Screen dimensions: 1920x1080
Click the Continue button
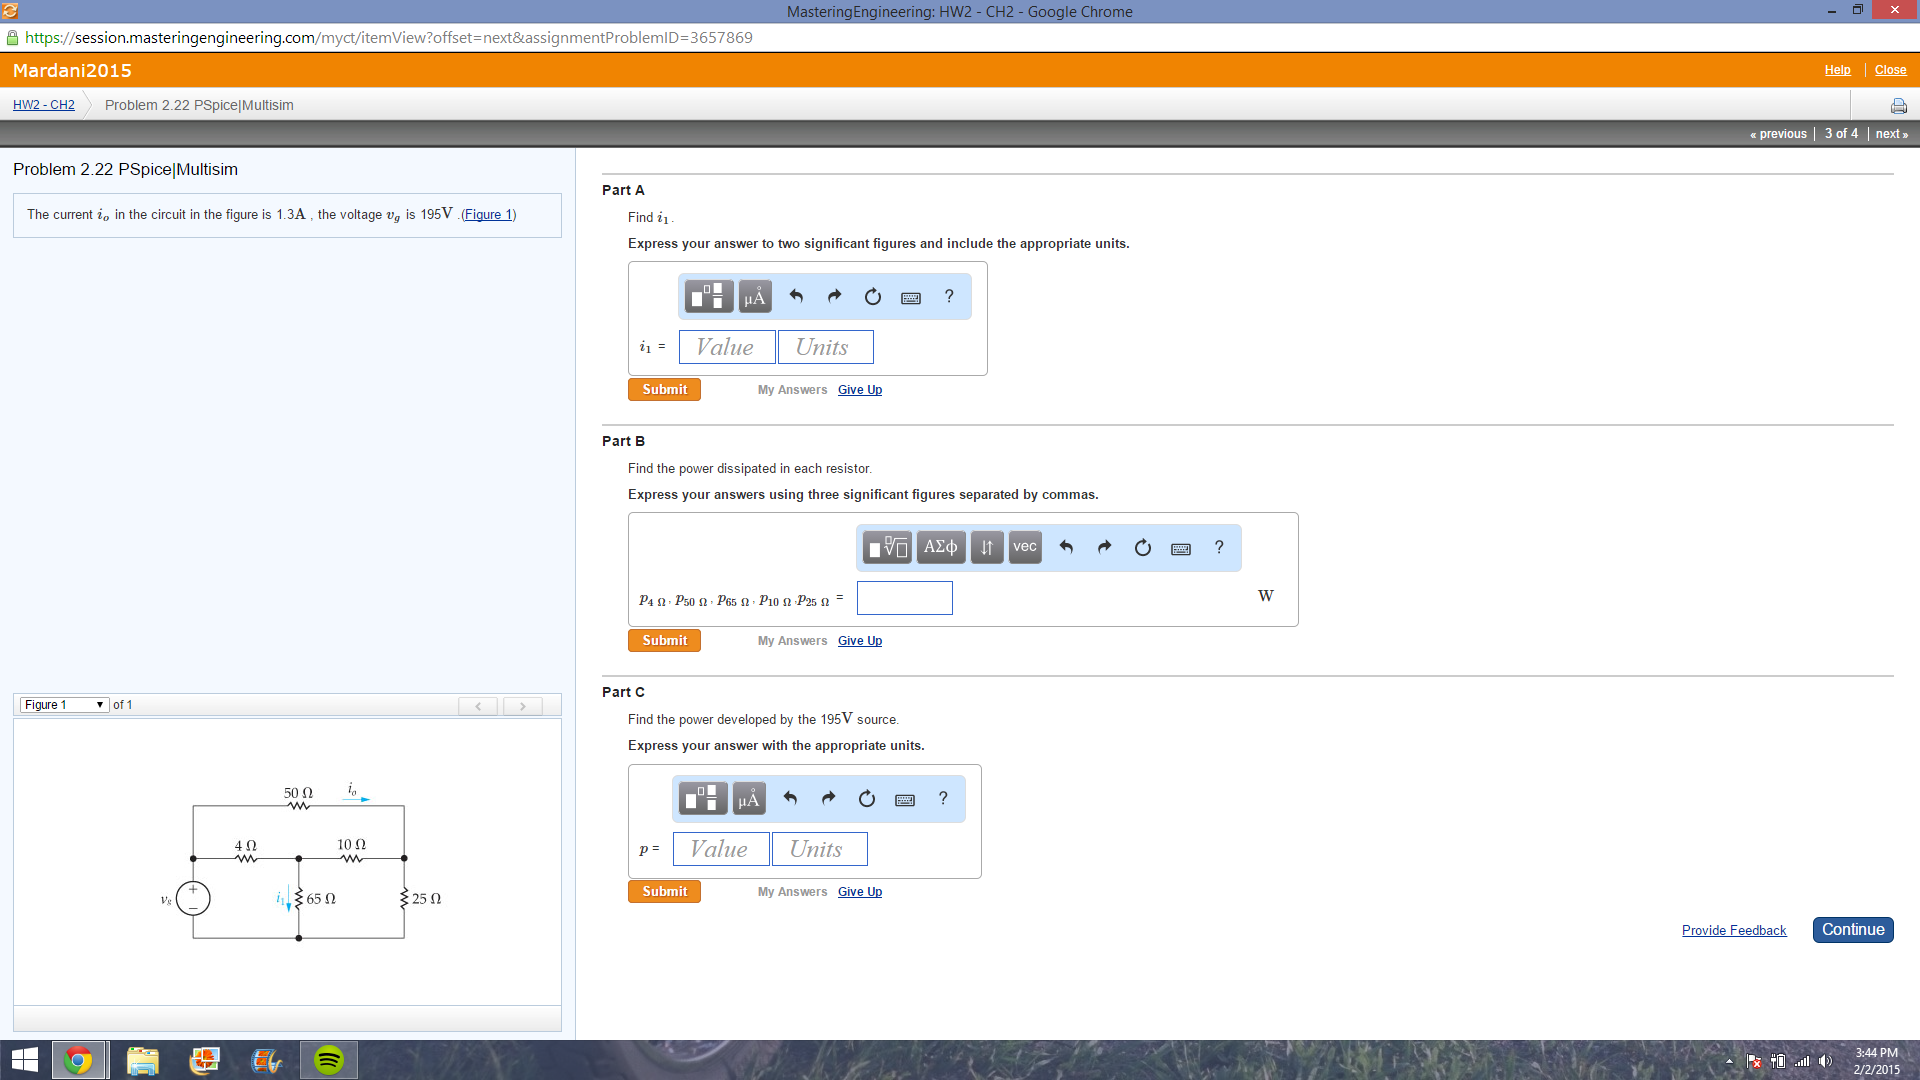tap(1852, 929)
